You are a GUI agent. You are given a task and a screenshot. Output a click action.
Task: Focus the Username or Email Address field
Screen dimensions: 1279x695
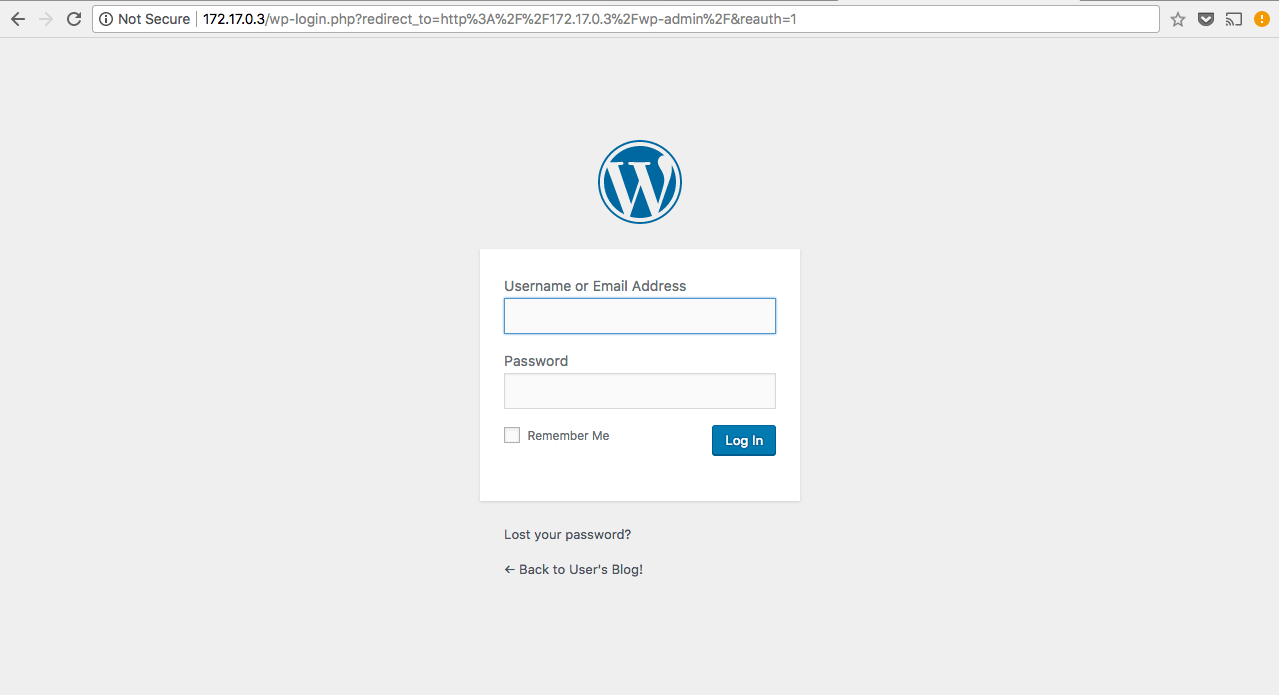pos(640,316)
